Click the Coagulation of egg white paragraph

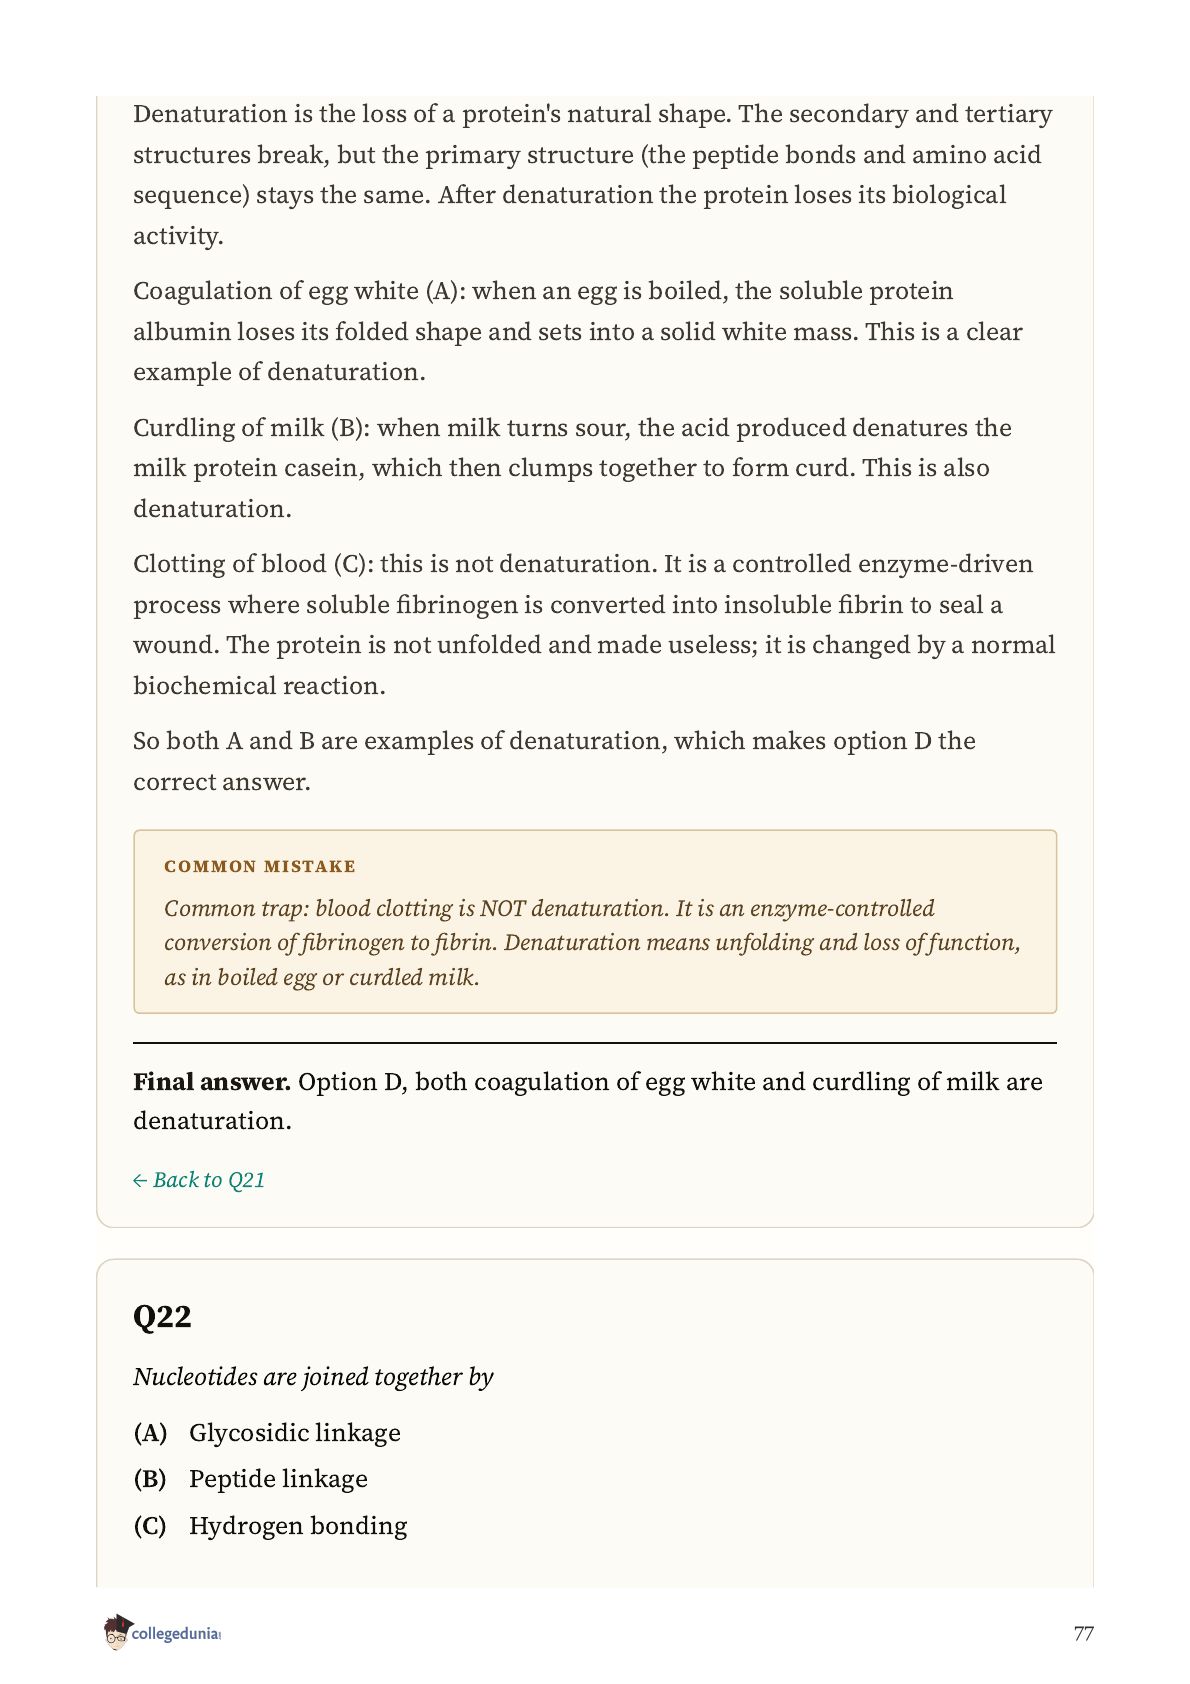point(578,331)
